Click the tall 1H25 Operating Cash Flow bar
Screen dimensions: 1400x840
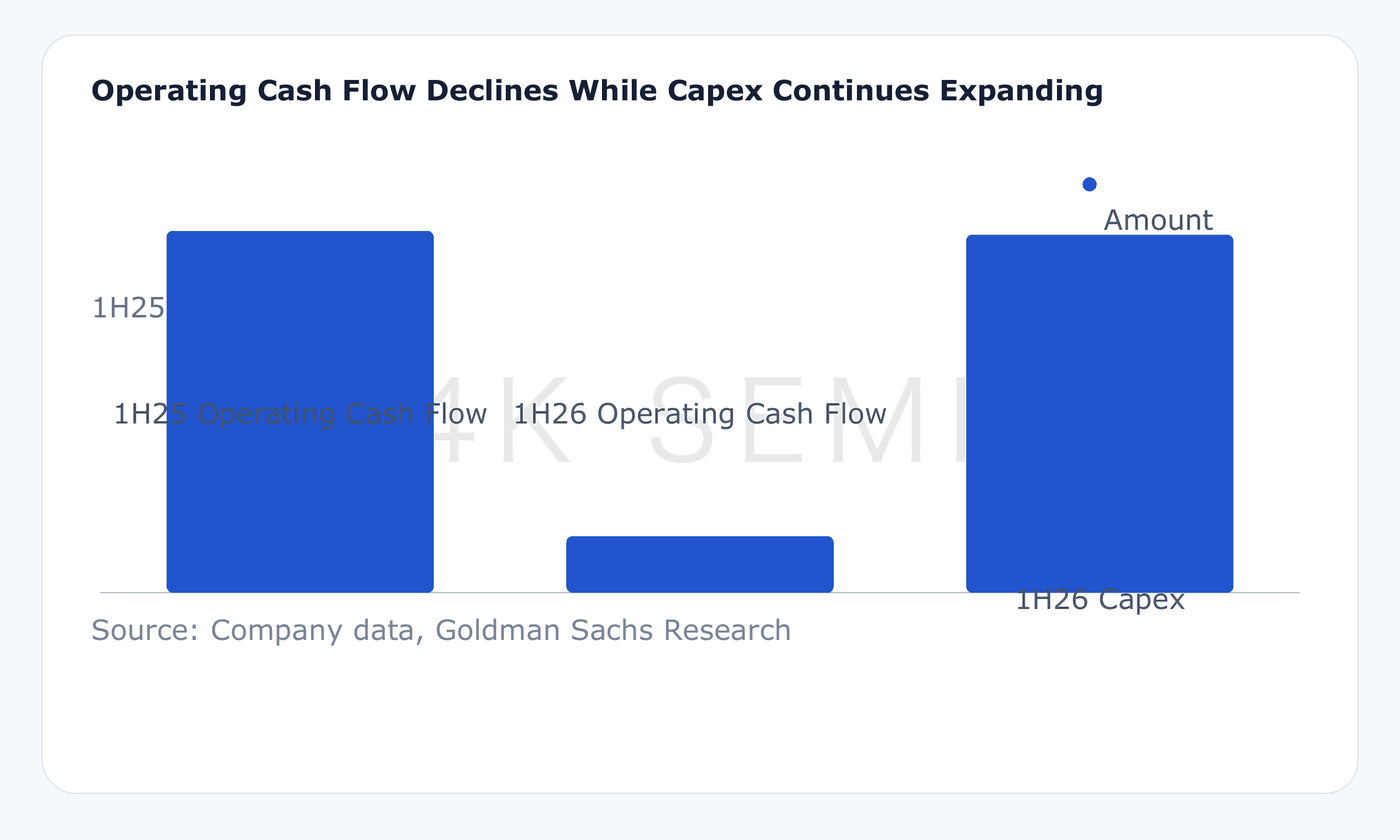tap(300, 412)
